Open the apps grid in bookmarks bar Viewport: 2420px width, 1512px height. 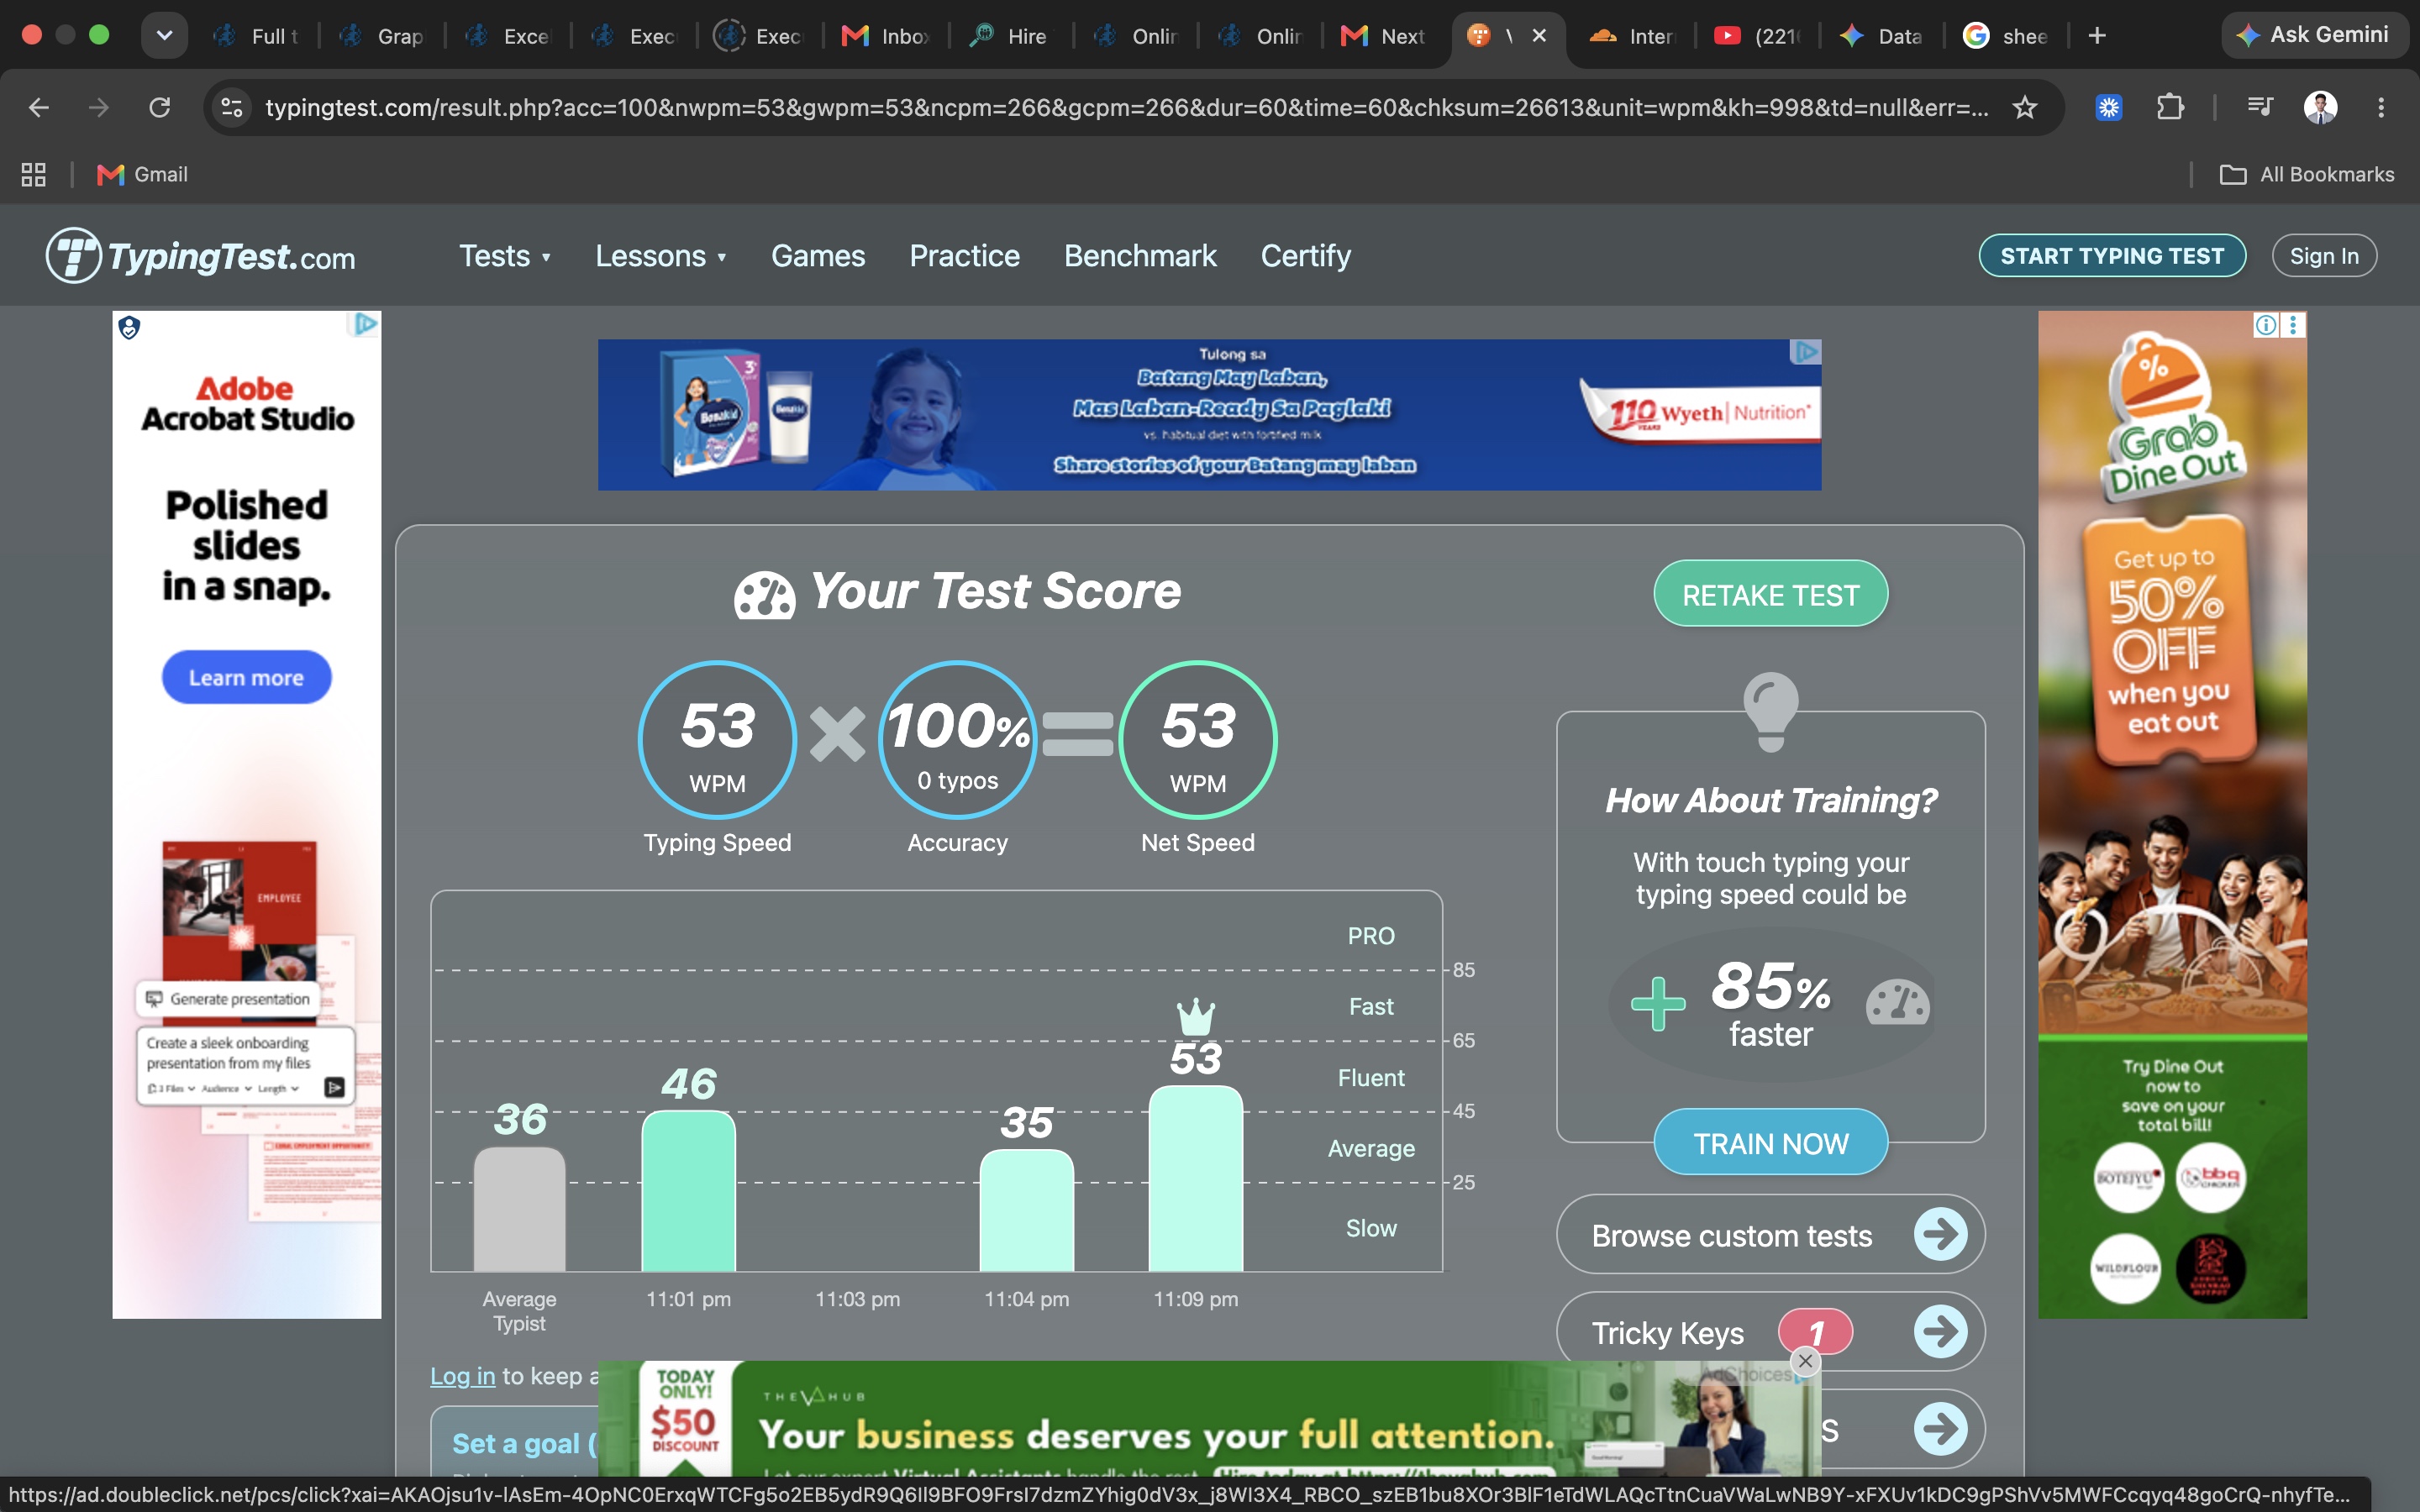[34, 174]
